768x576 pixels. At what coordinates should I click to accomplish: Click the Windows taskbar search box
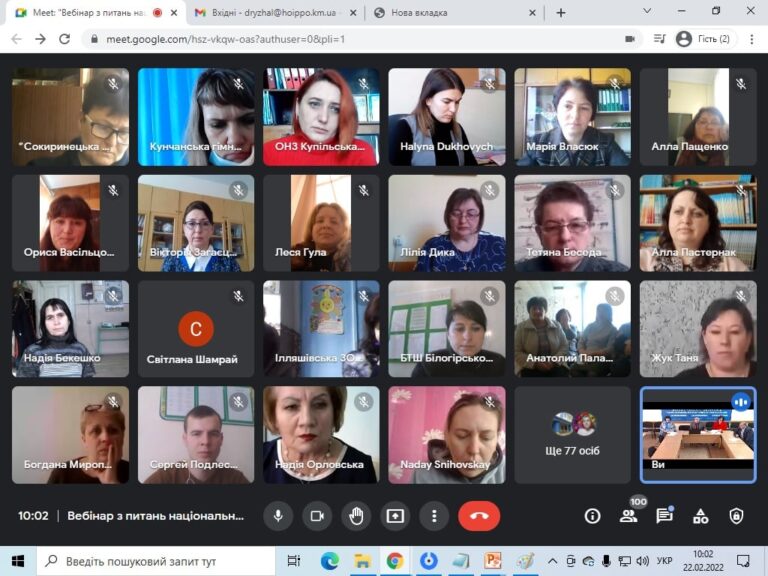157,561
